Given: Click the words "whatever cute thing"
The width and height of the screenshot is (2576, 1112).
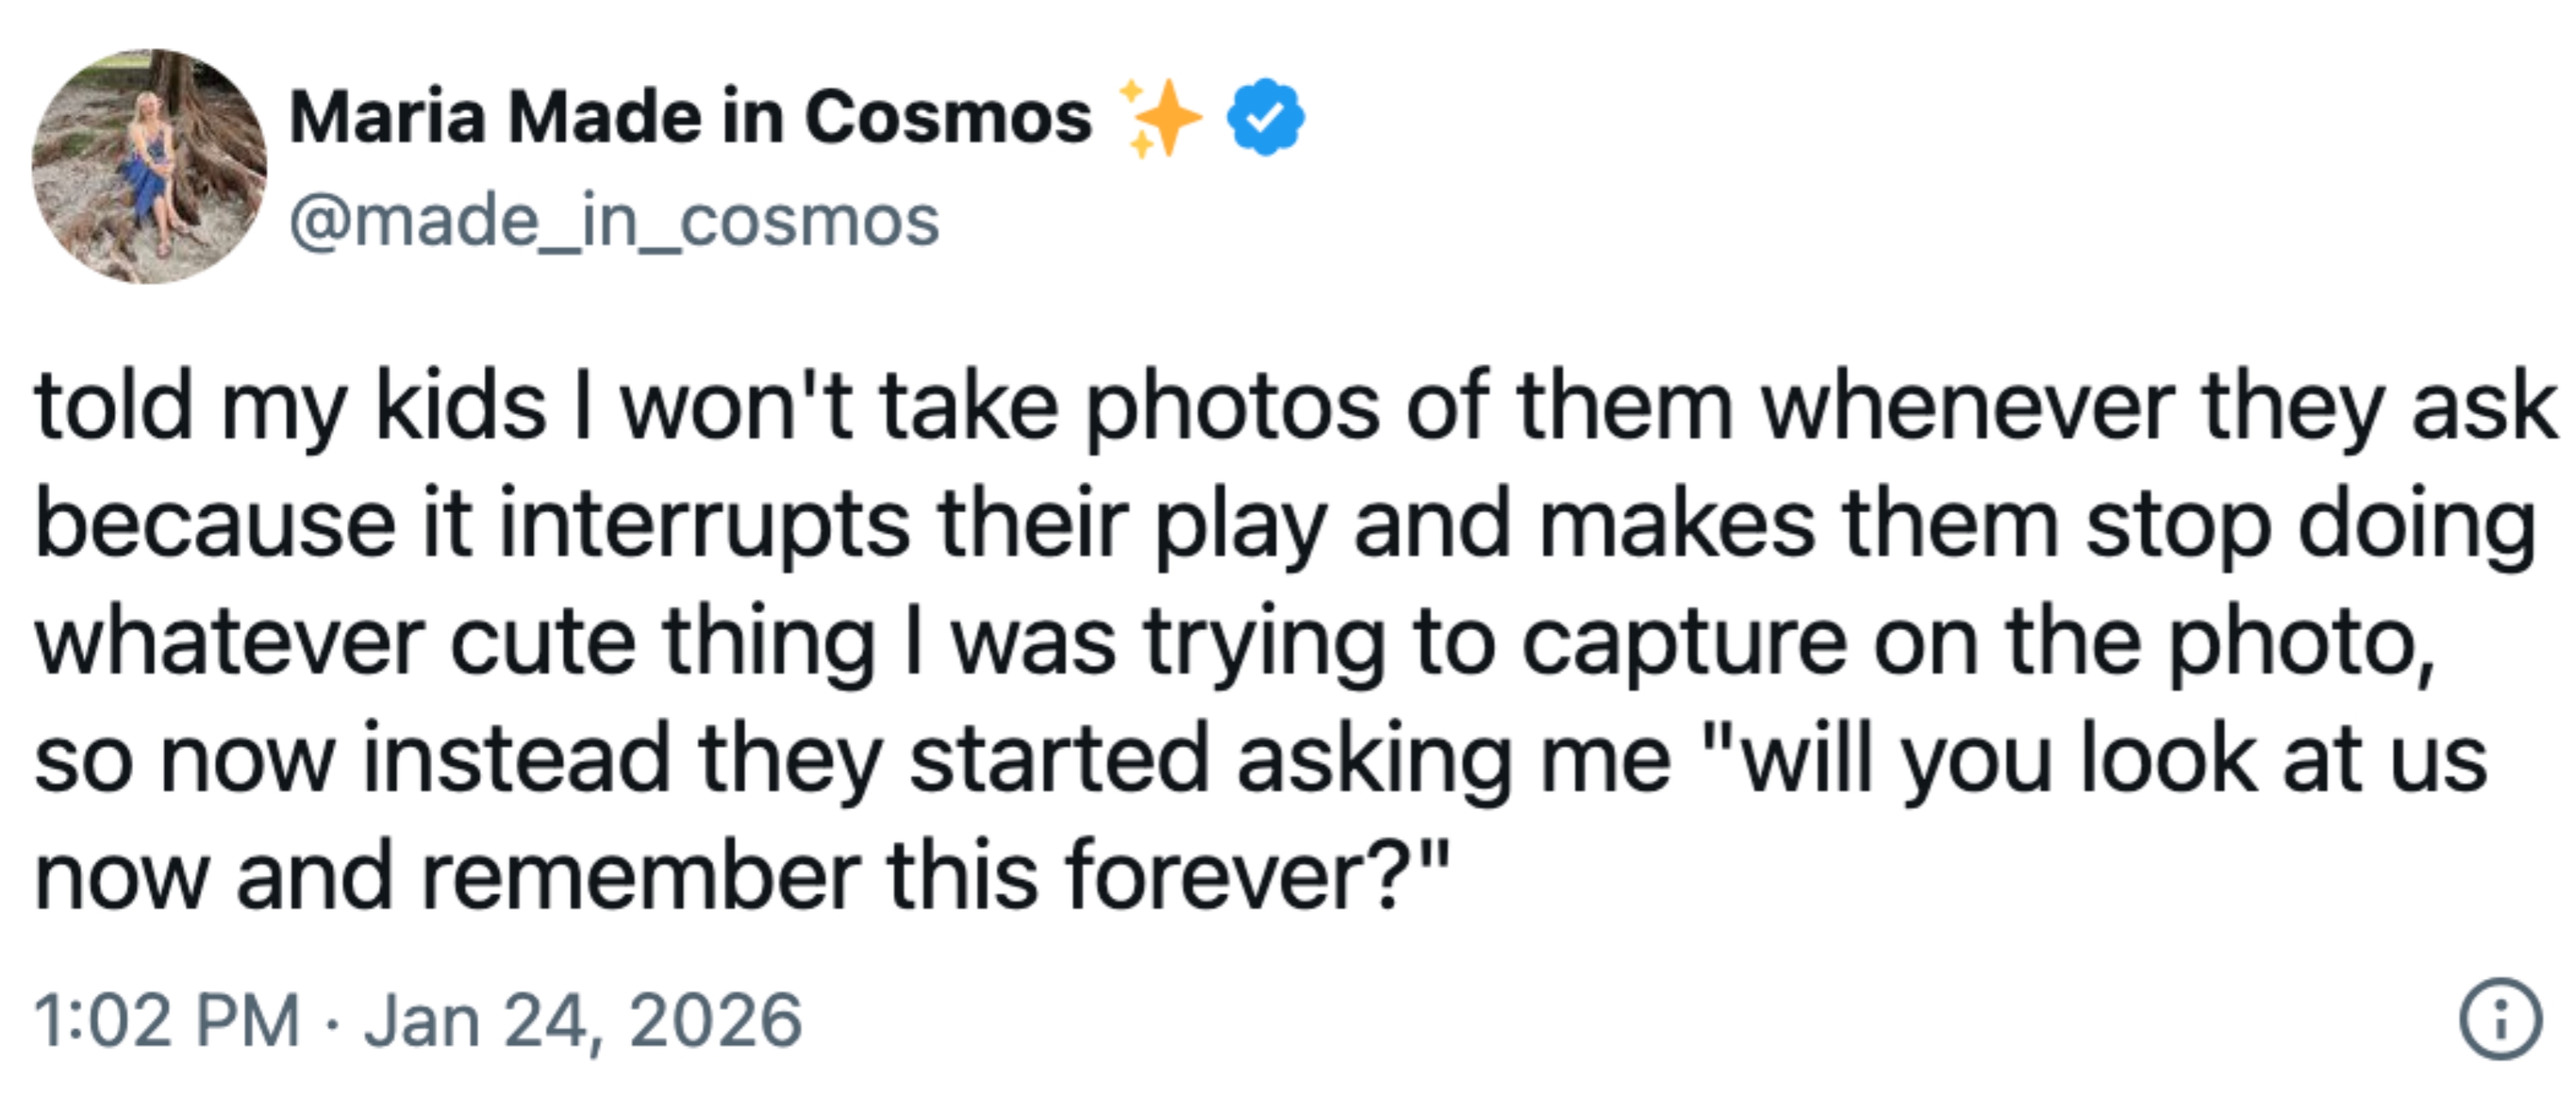Looking at the screenshot, I should coord(455,642).
